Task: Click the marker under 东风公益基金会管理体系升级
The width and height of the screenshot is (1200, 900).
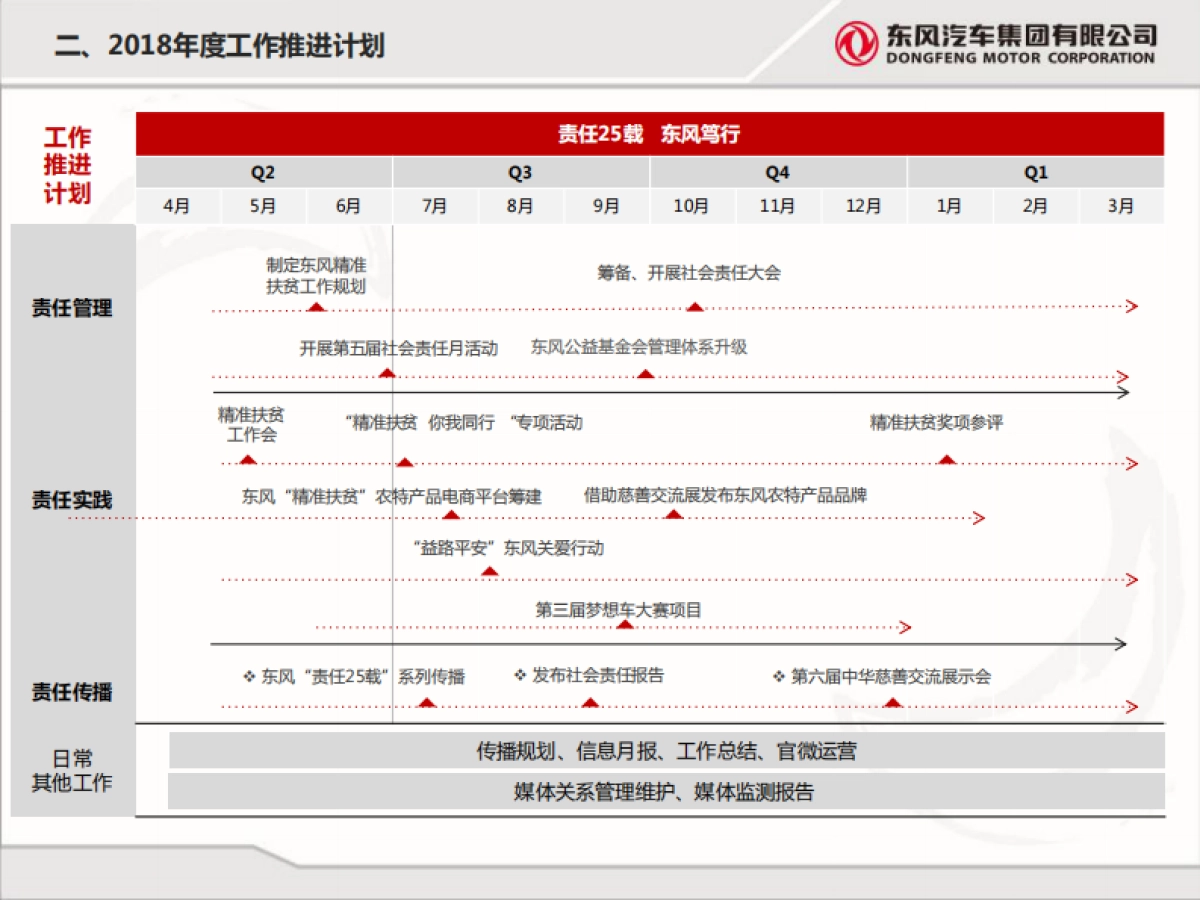Action: tap(647, 373)
